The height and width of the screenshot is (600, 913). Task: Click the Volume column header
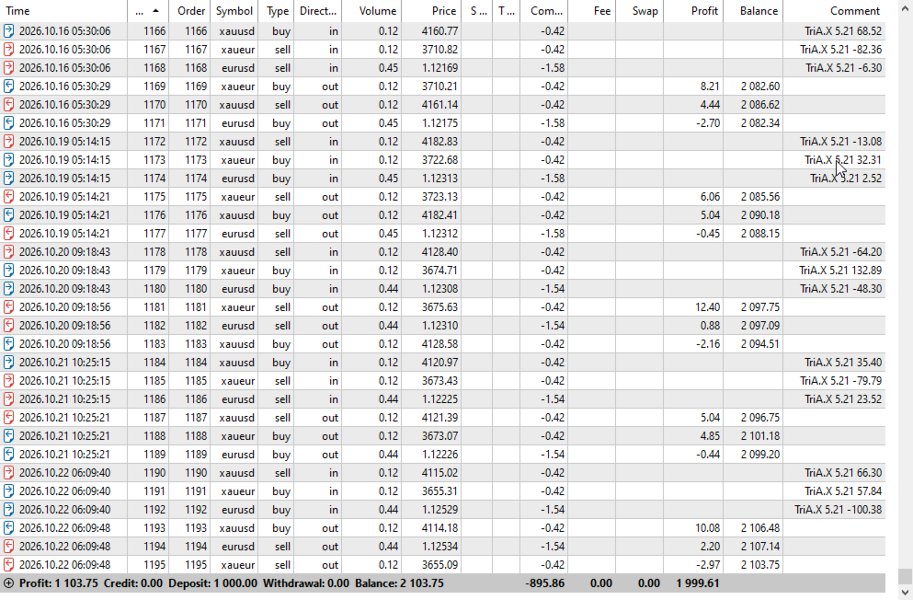click(x=371, y=10)
